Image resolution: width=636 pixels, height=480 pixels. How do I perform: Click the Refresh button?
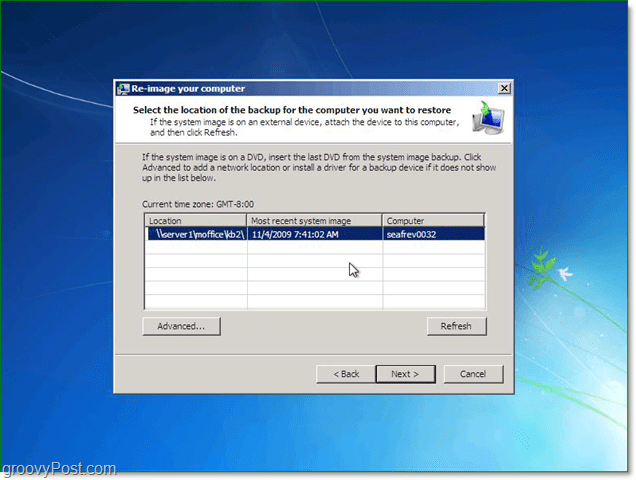tap(456, 326)
